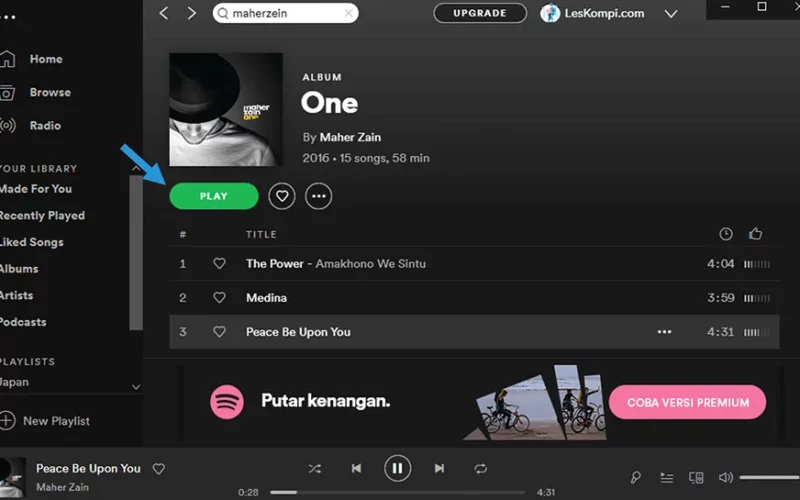The width and height of the screenshot is (800, 500).
Task: Skip to the previous track
Action: pos(356,468)
